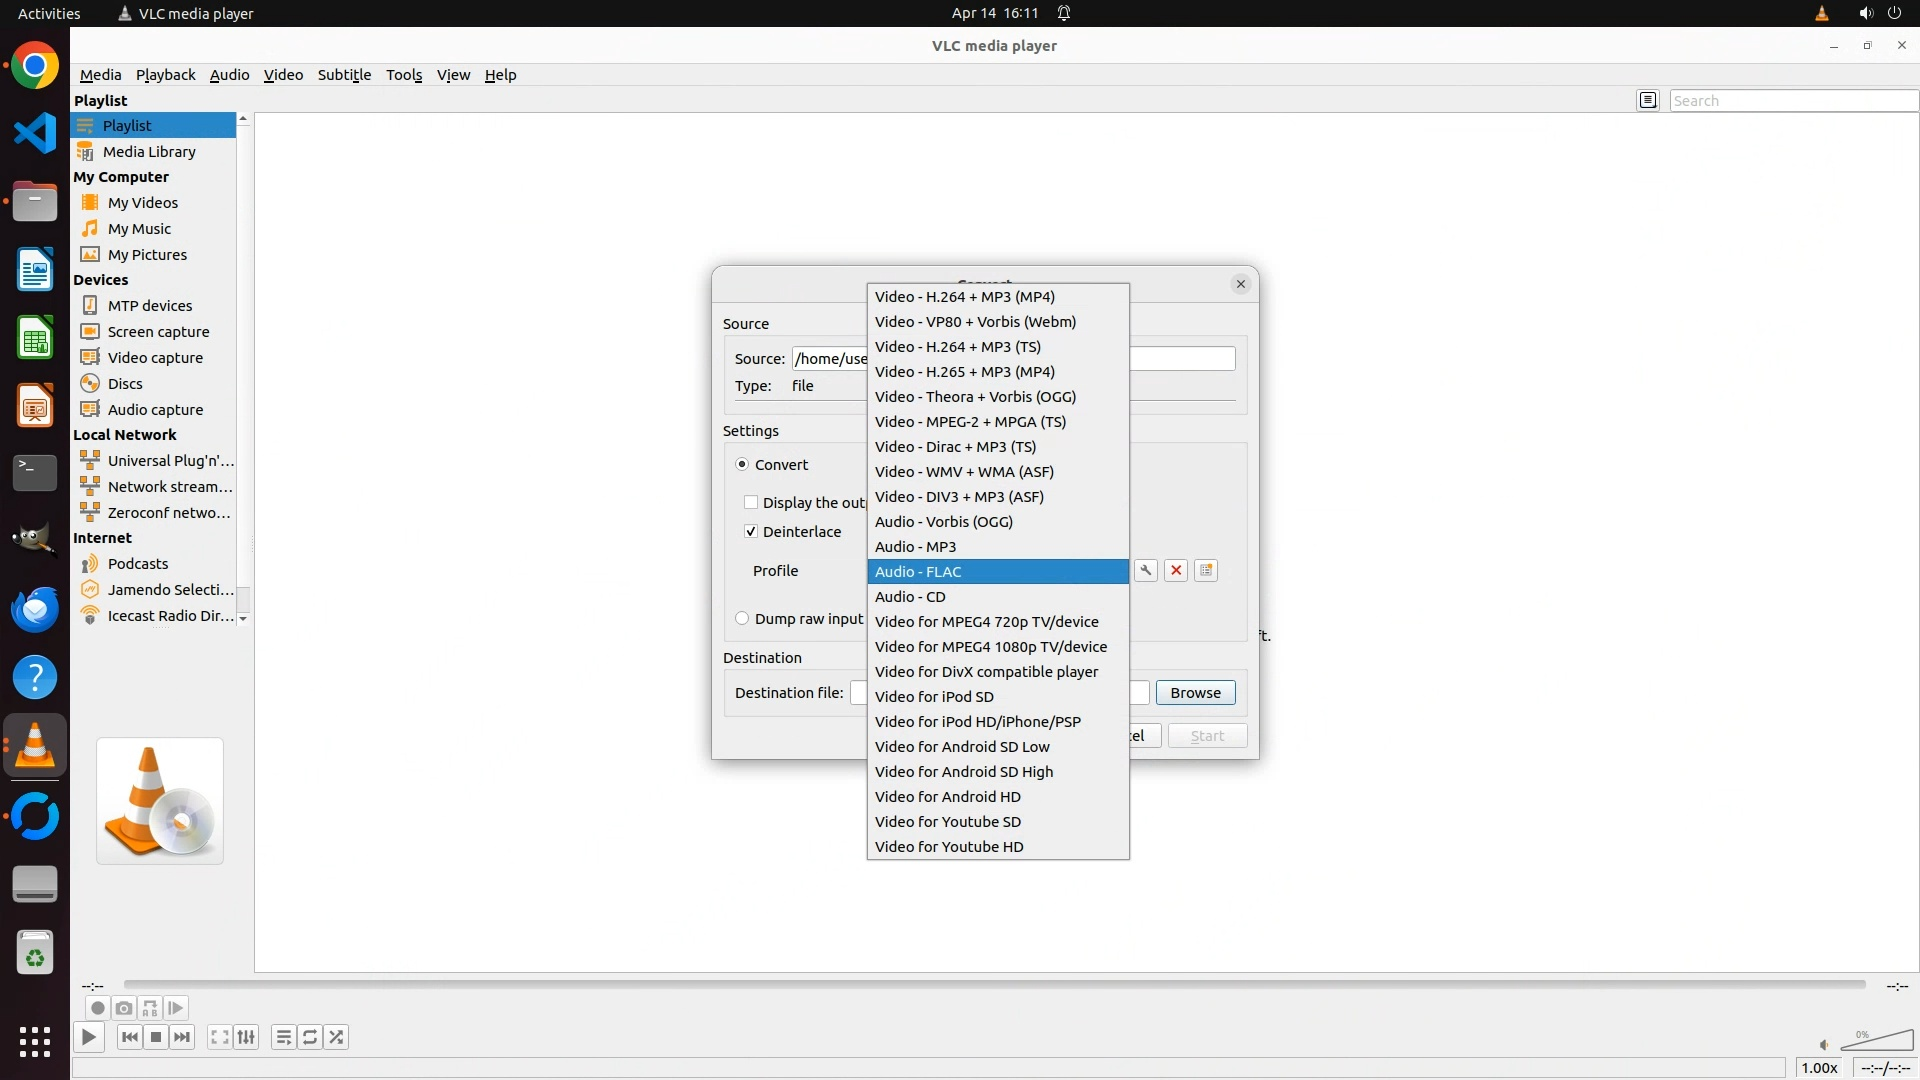This screenshot has width=1920, height=1080.
Task: Open the Tools menu
Action: (403, 74)
